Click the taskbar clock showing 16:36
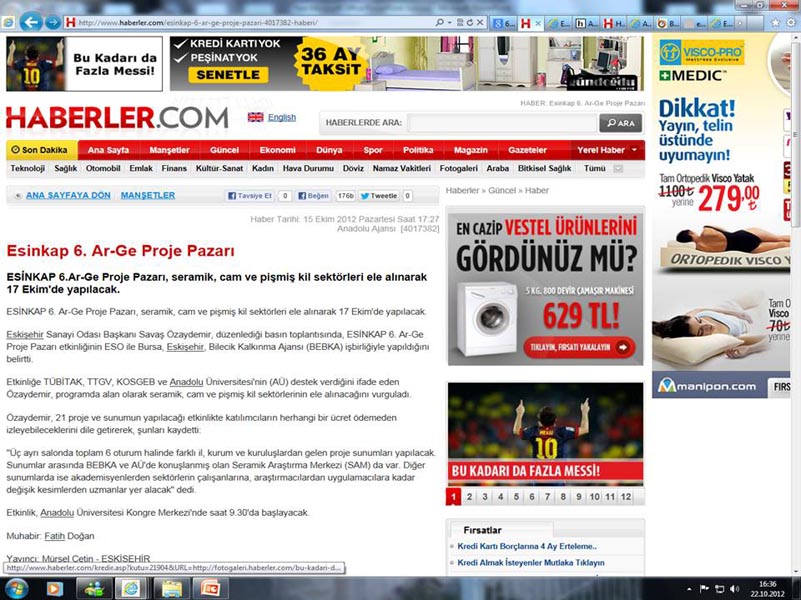This screenshot has width=801, height=600. coord(768,589)
